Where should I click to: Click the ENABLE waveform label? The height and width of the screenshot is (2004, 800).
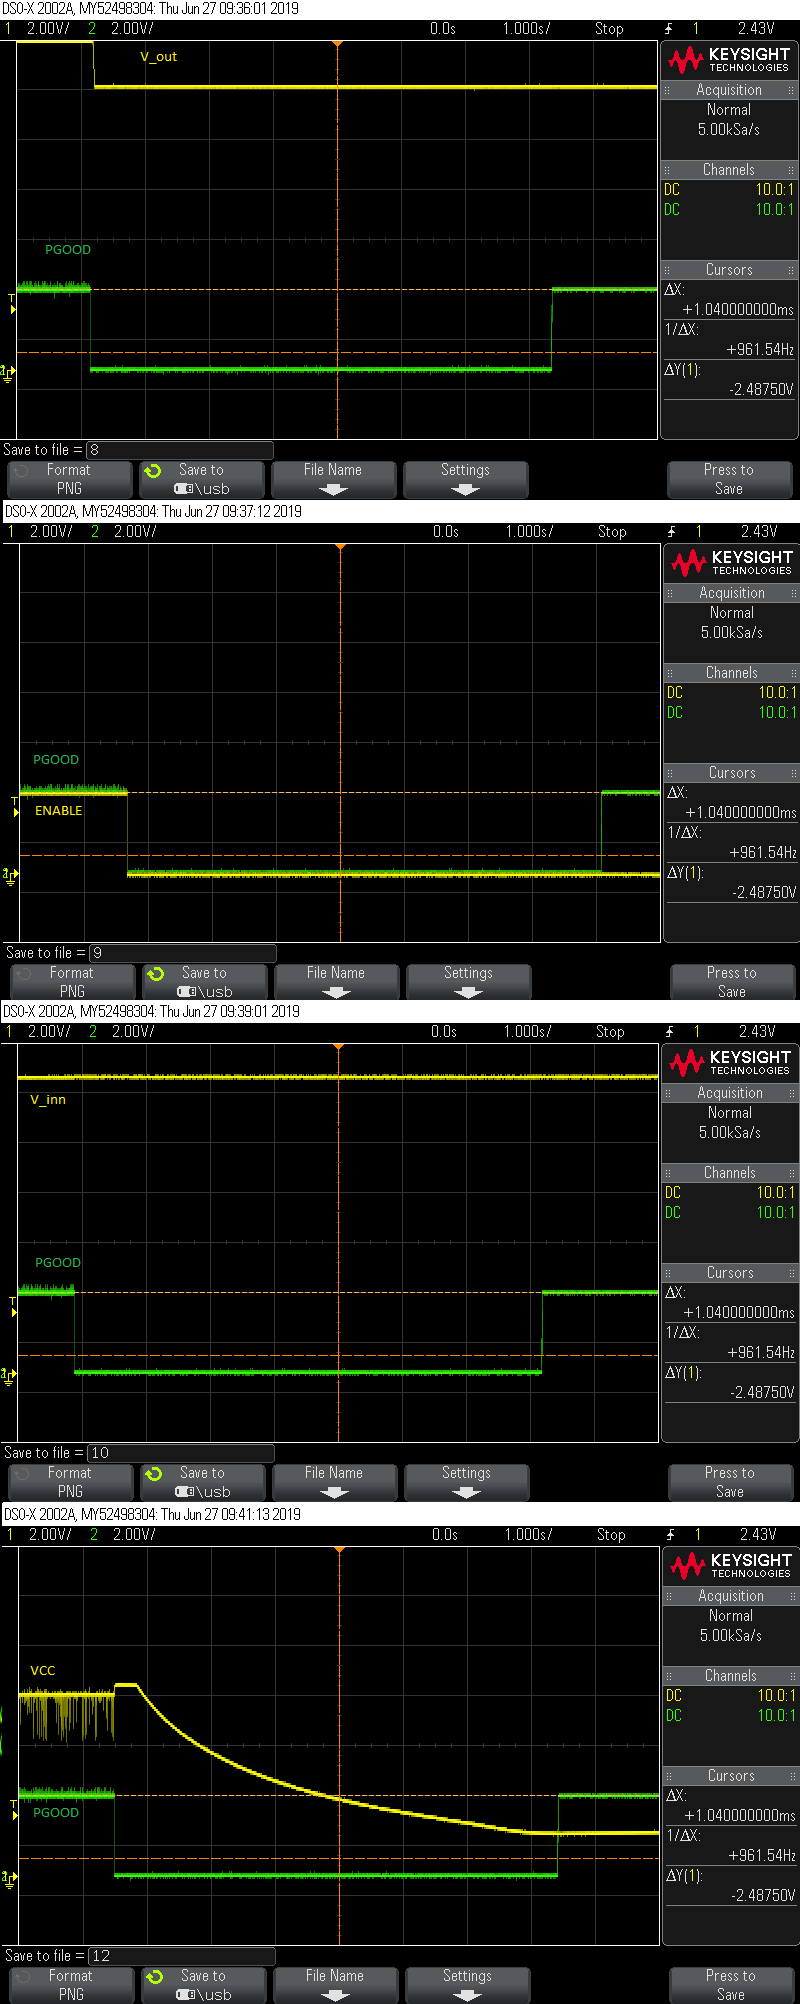click(x=59, y=811)
